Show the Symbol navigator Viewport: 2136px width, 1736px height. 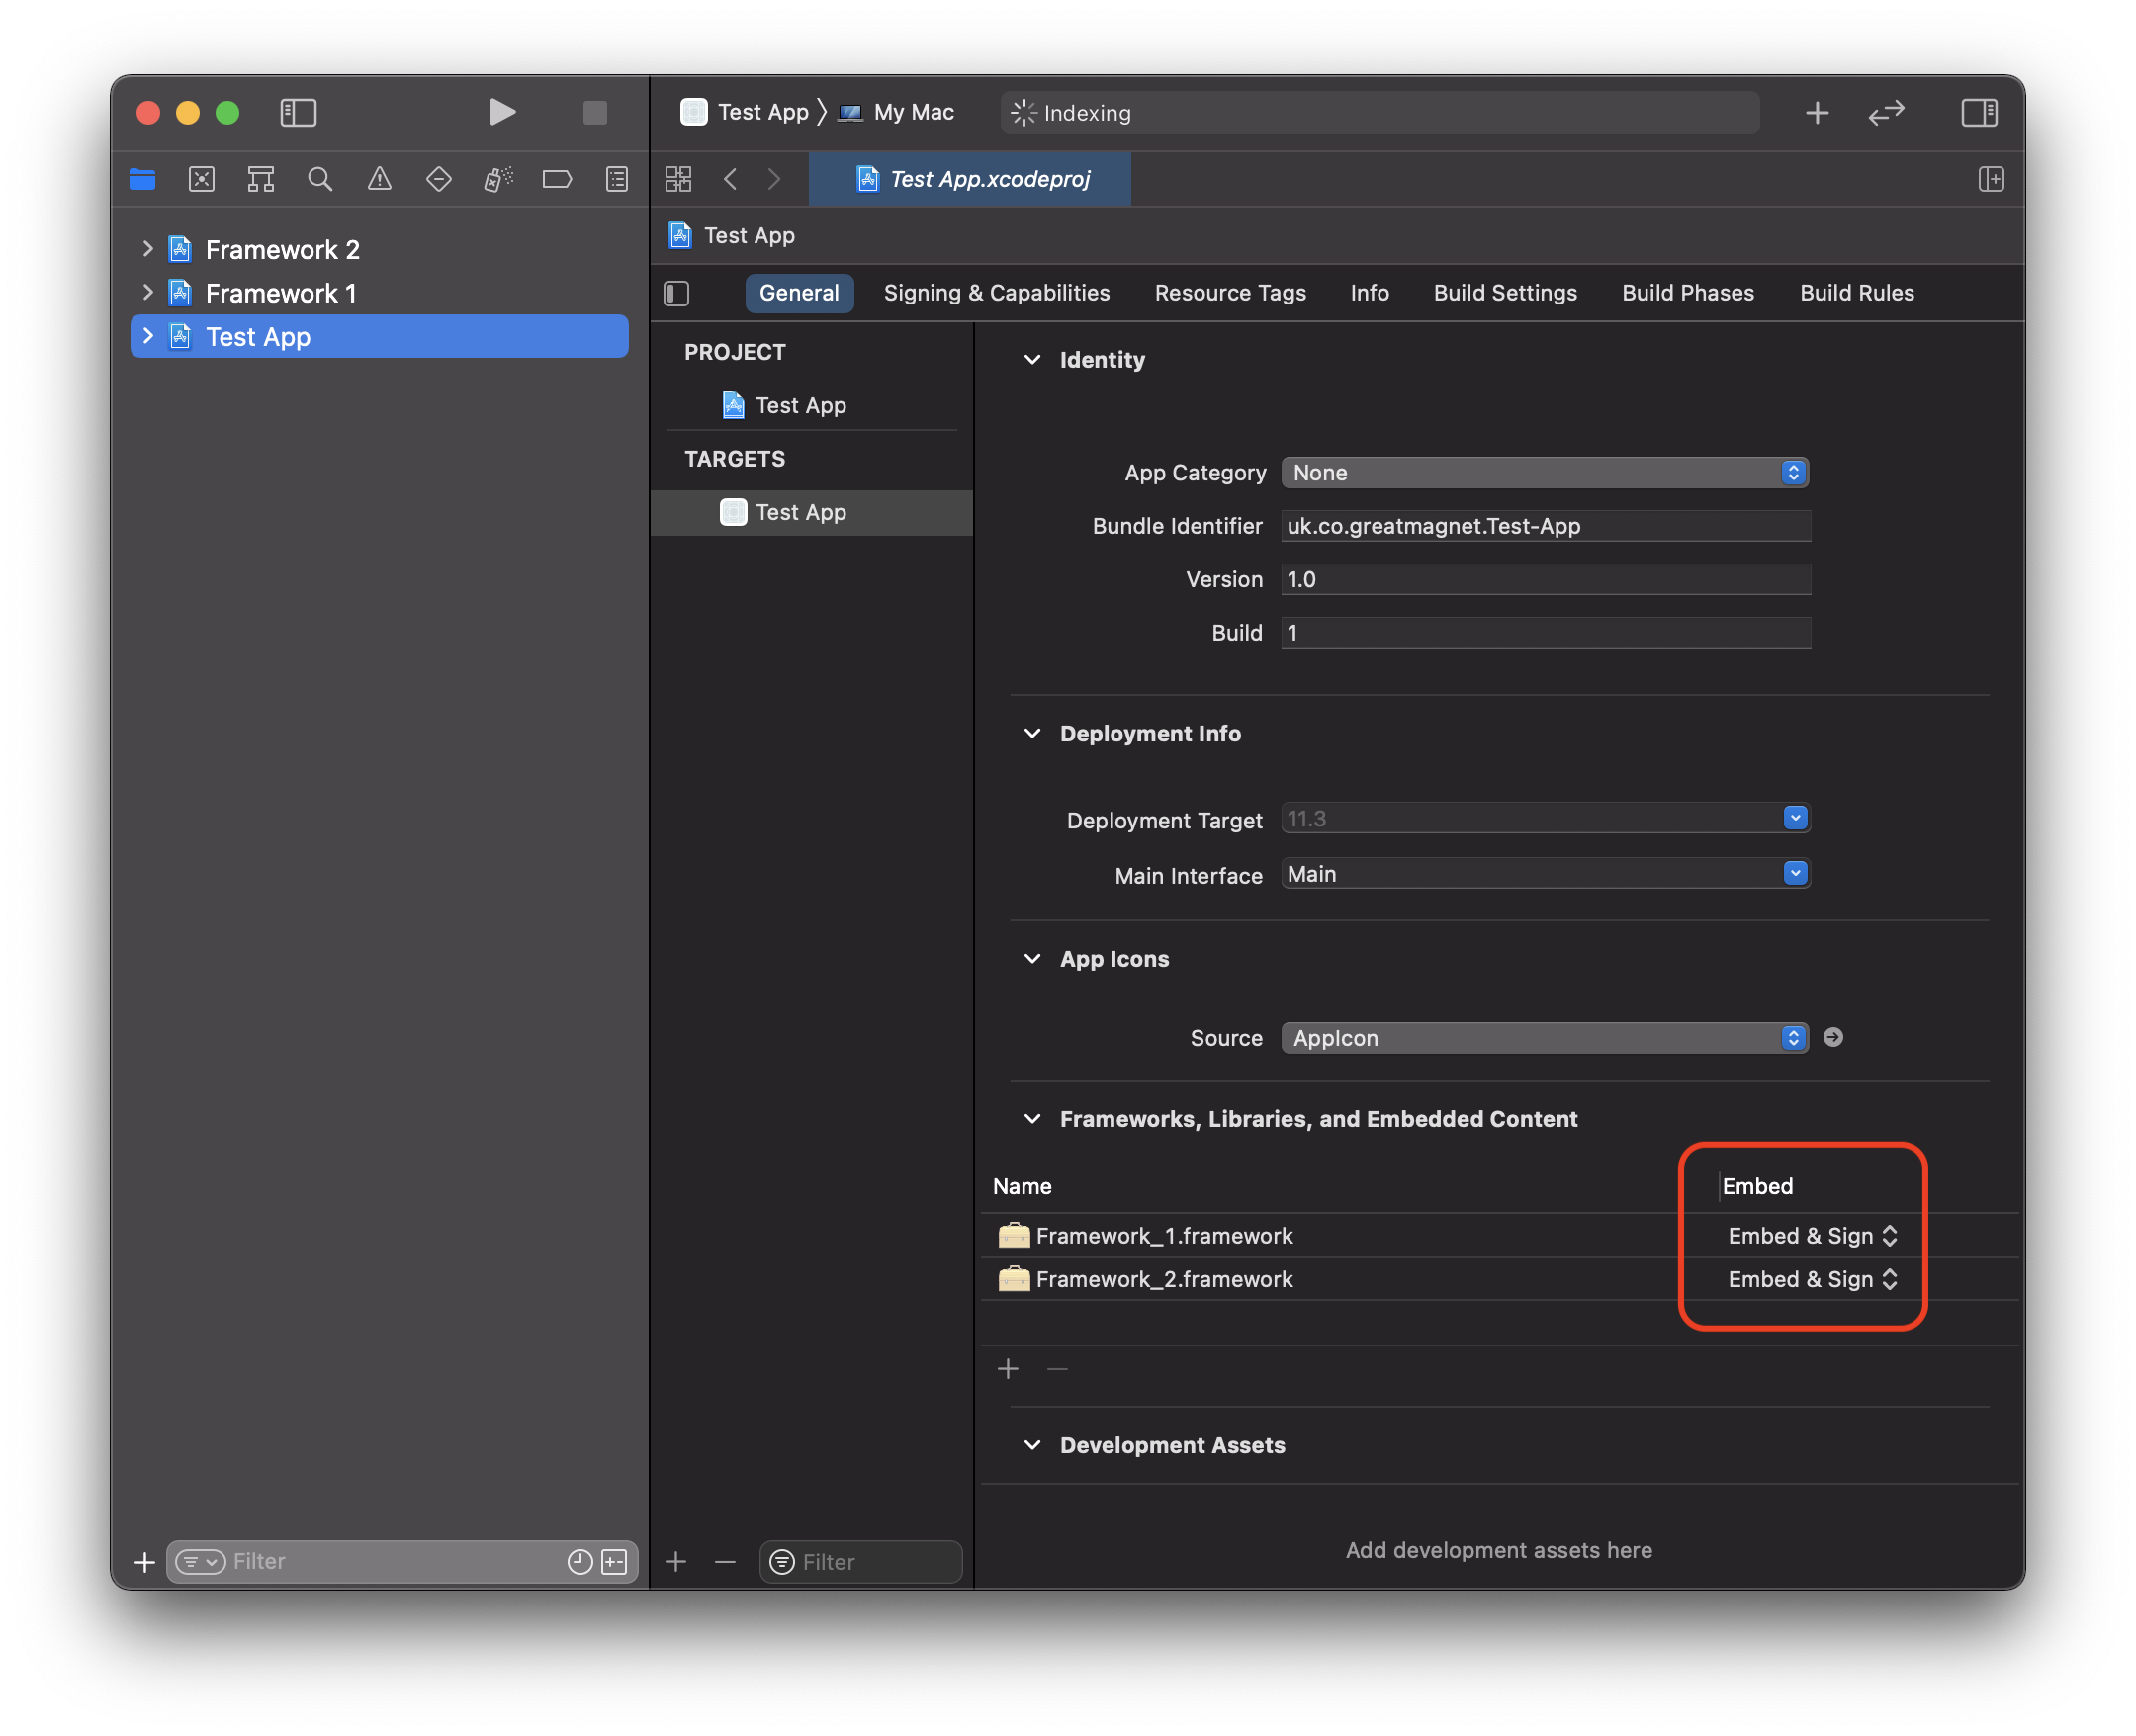click(261, 179)
